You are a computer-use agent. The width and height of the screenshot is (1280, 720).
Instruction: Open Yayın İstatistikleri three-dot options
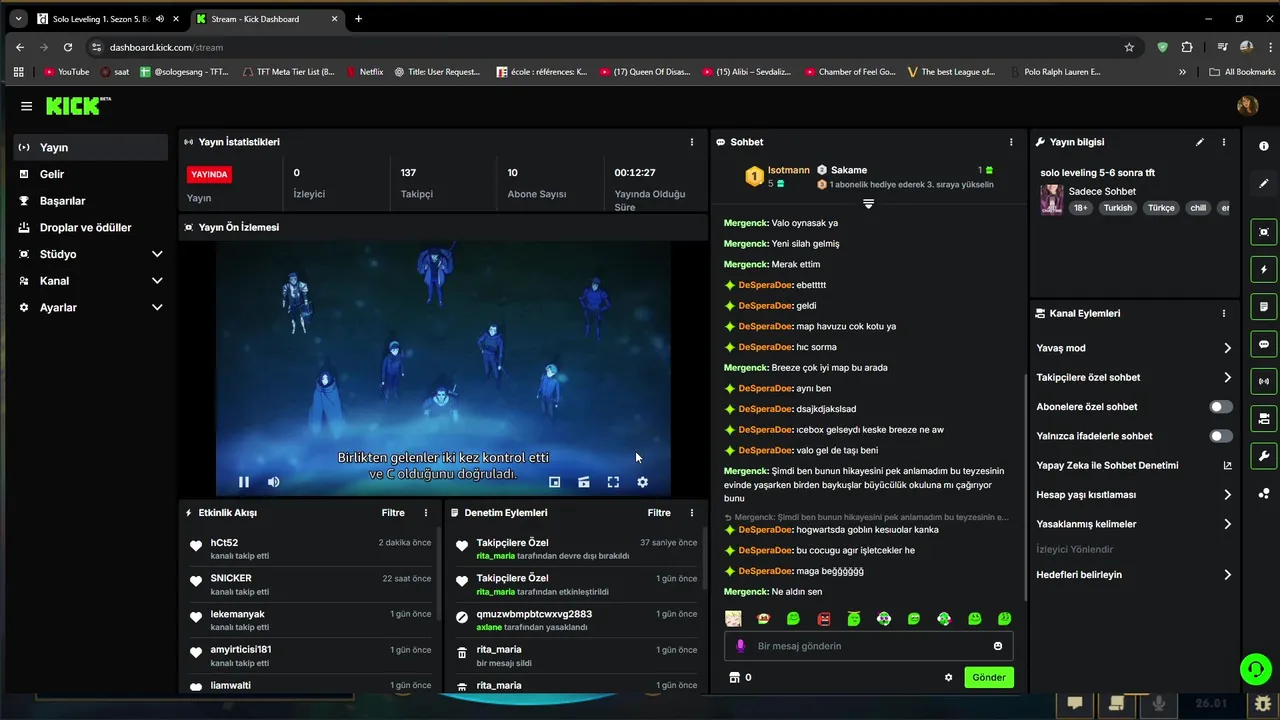click(x=691, y=142)
